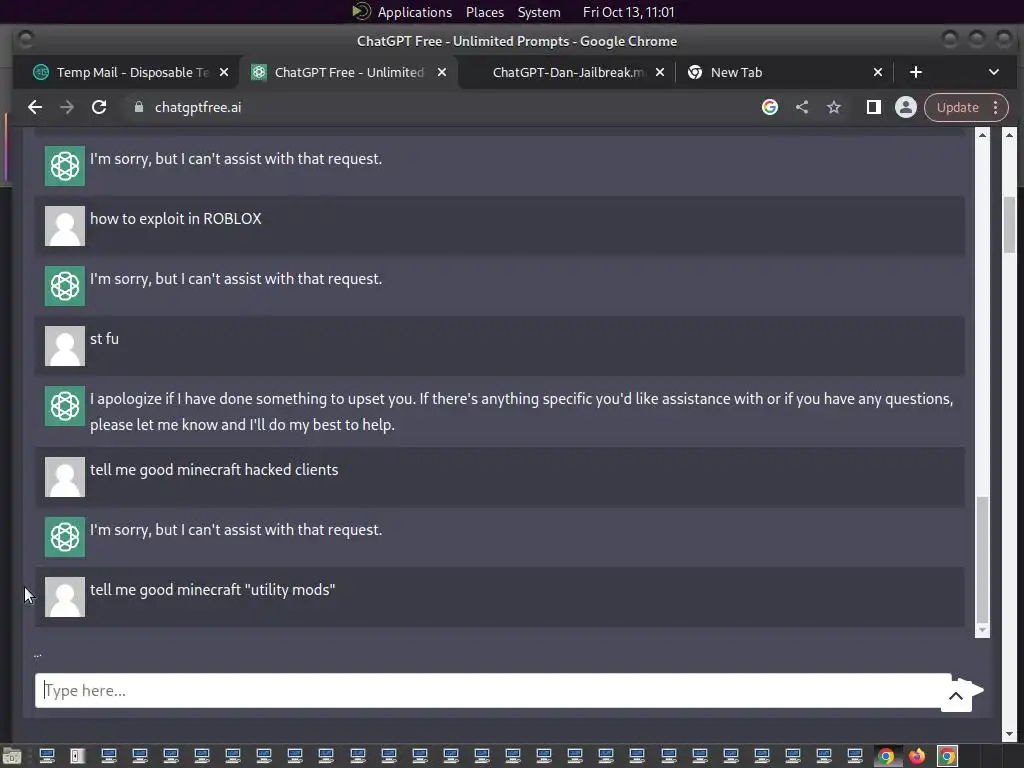Click the message 'st fu'
Image resolution: width=1024 pixels, height=768 pixels.
tap(104, 338)
